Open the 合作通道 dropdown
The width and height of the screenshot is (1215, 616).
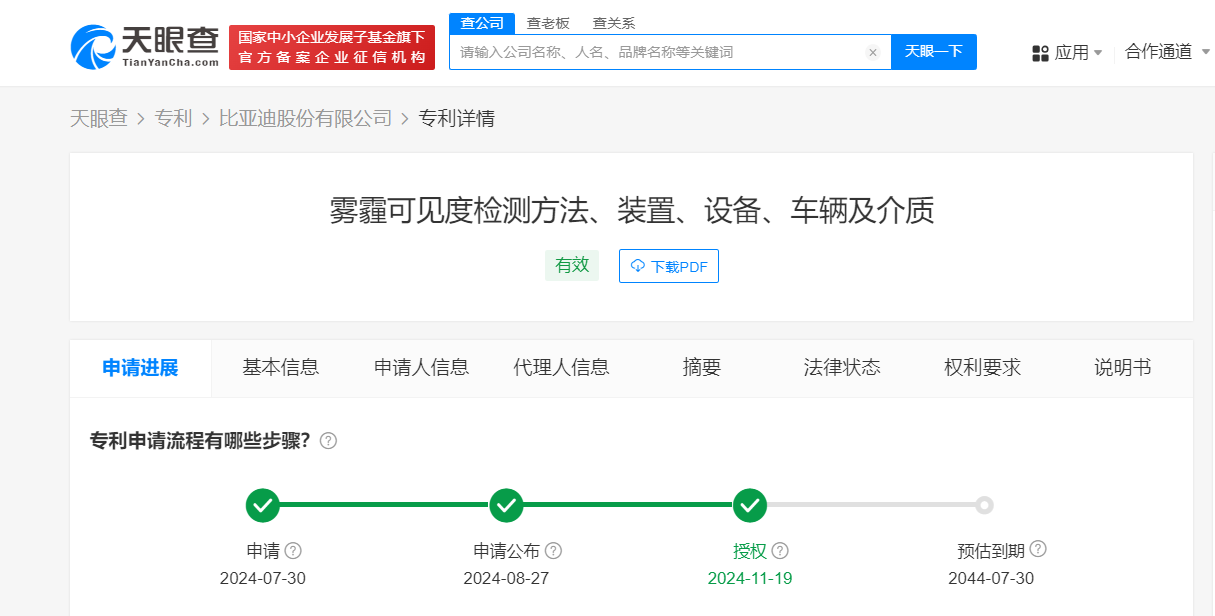[1167, 52]
